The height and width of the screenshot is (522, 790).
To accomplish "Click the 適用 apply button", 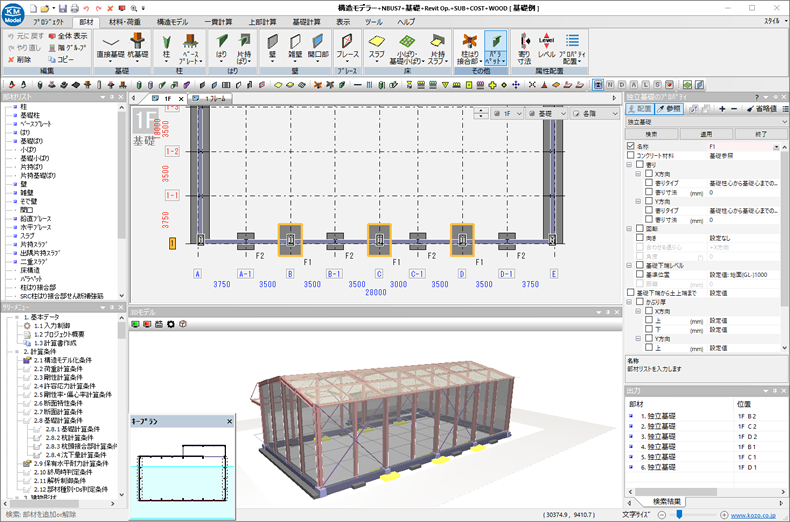I will coord(706,134).
